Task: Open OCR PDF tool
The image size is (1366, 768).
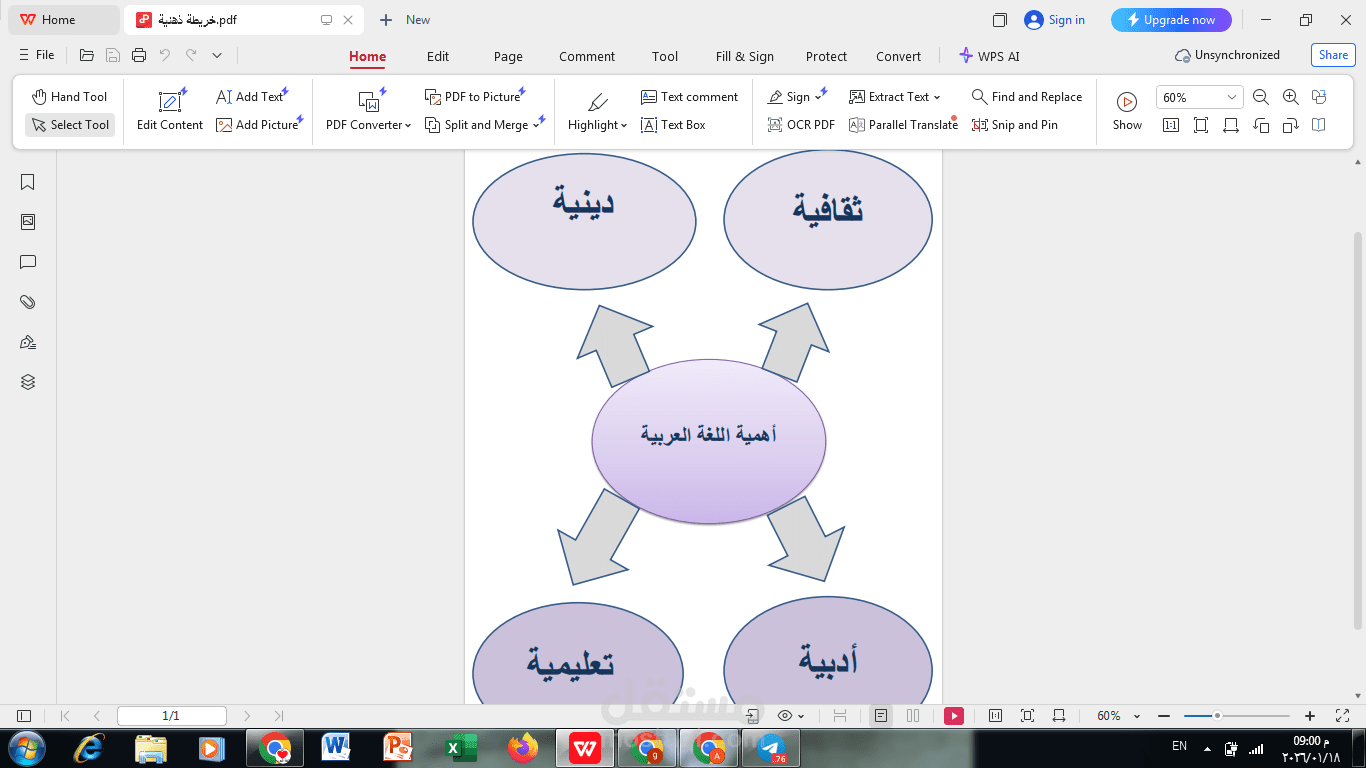Action: tap(800, 124)
